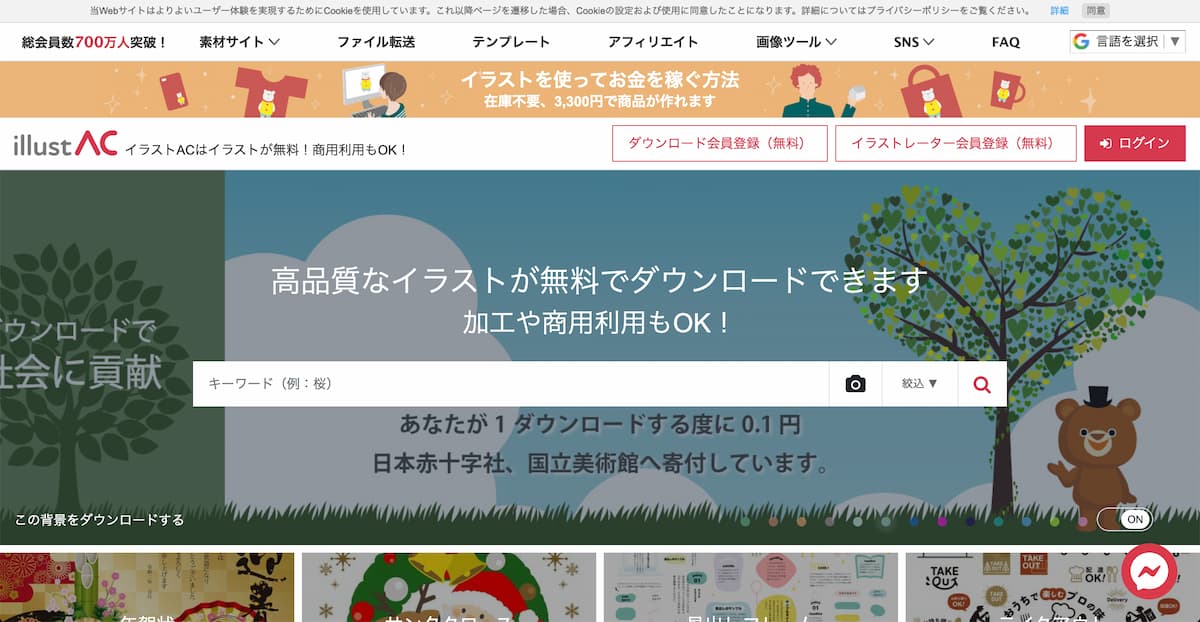The image size is (1200, 622).
Task: Click イラストレーター会員登録（無料） button
Action: 956,143
